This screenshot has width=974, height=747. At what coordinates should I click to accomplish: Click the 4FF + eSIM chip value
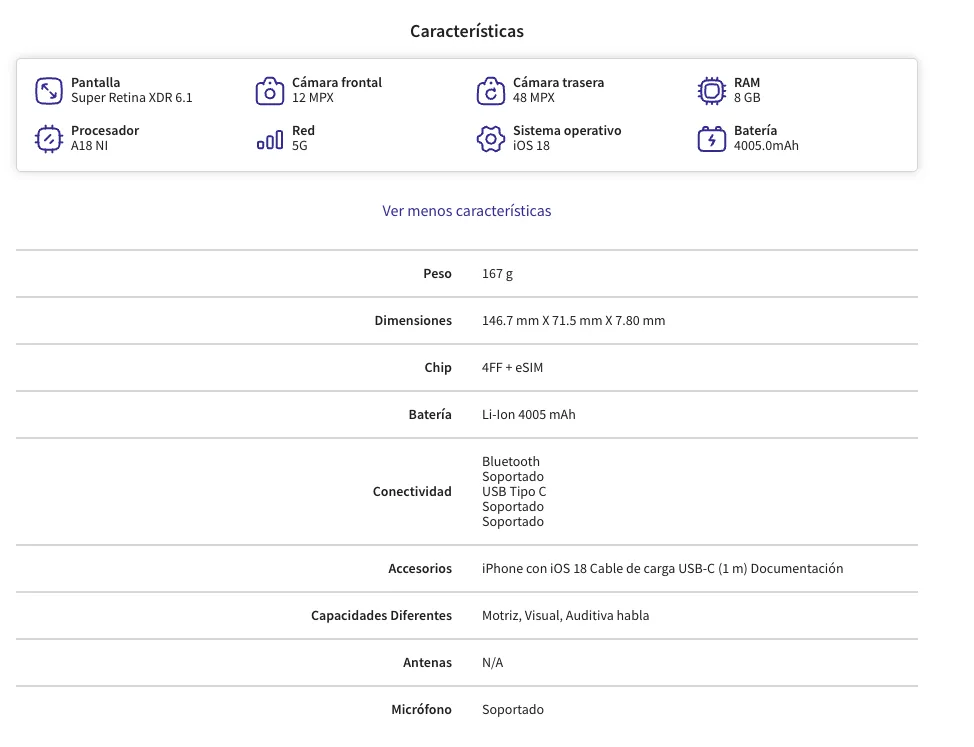coord(512,368)
